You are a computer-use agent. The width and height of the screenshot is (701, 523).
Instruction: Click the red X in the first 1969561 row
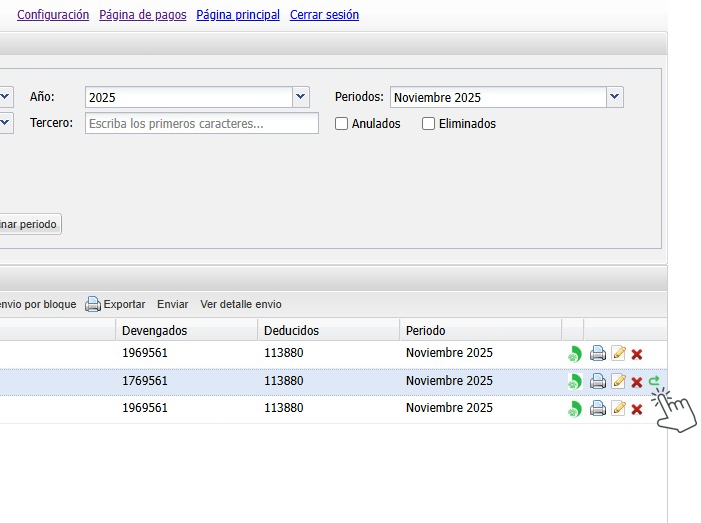pos(637,354)
